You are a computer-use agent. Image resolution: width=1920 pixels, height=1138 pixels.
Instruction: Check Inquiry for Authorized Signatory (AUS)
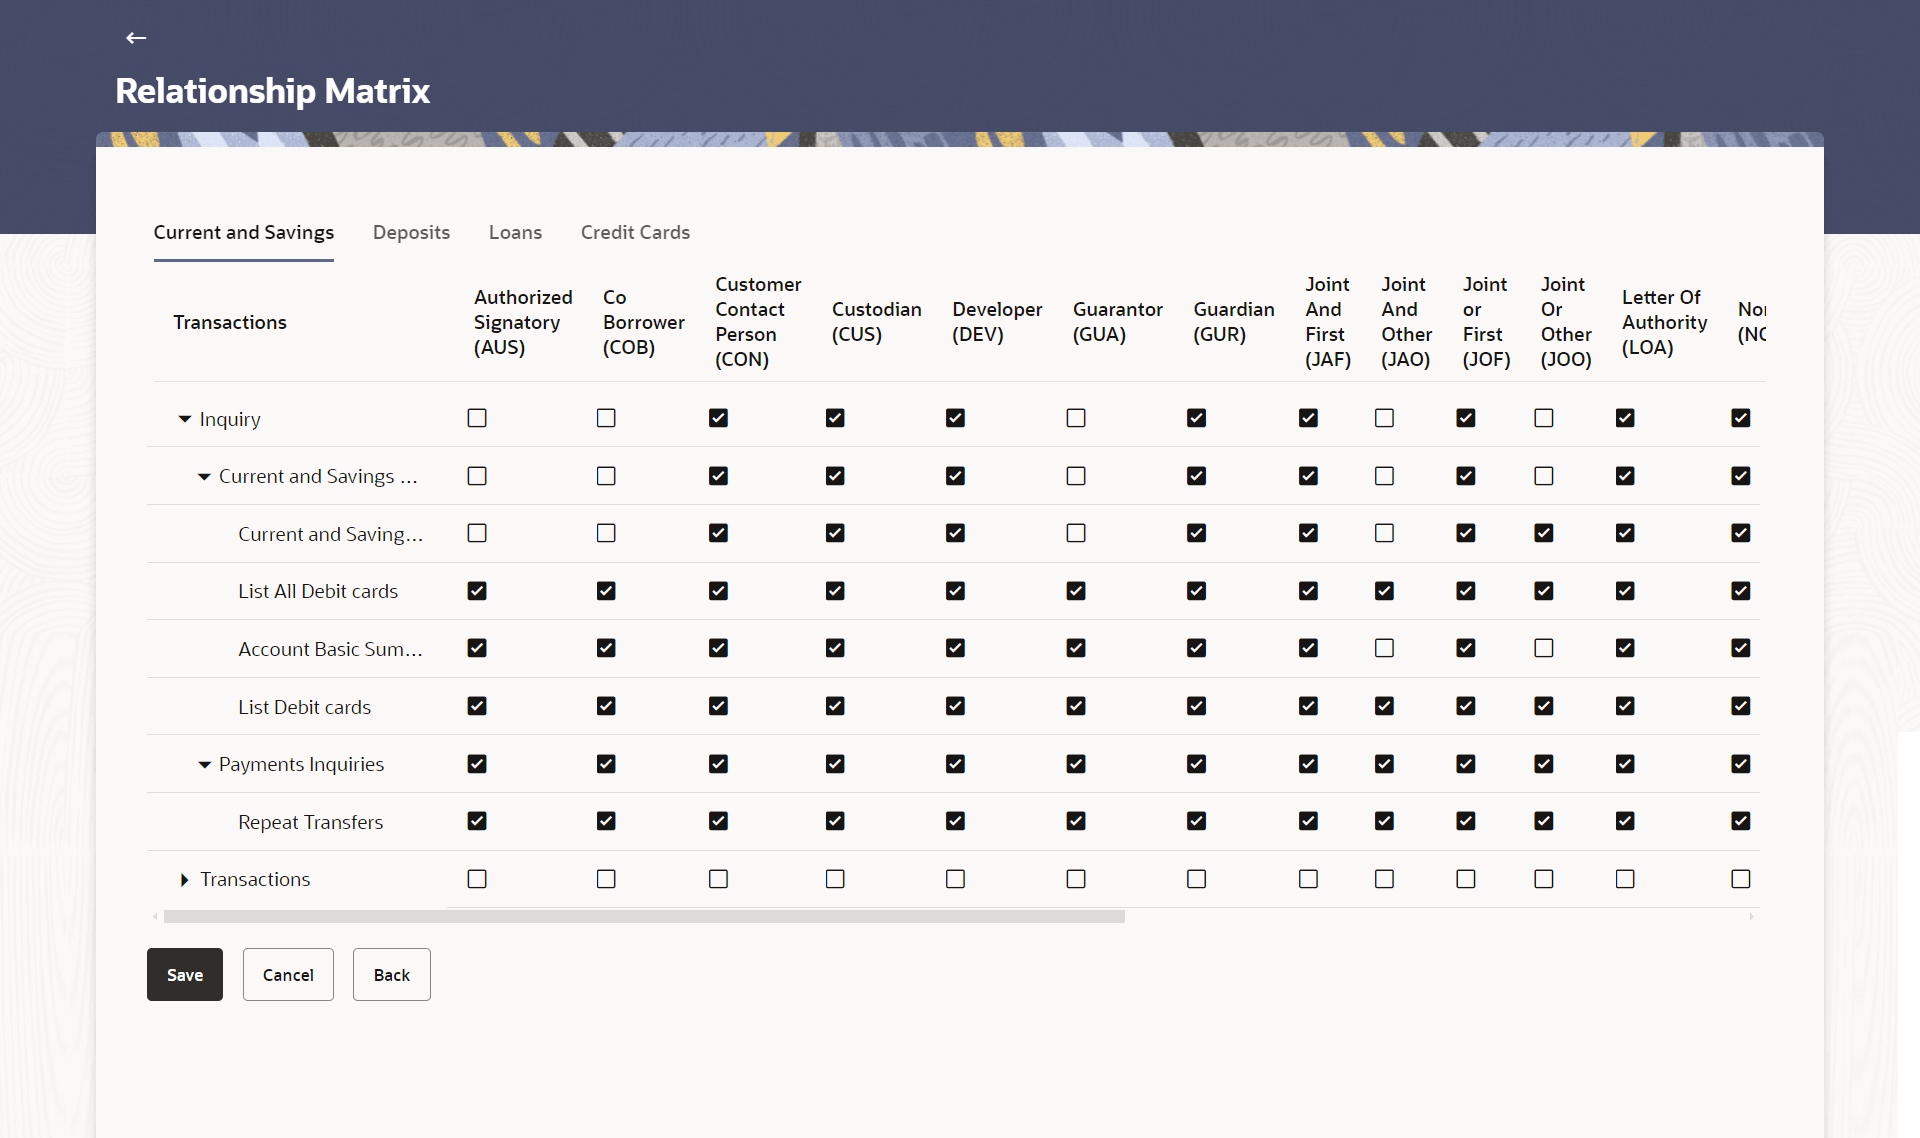click(477, 418)
